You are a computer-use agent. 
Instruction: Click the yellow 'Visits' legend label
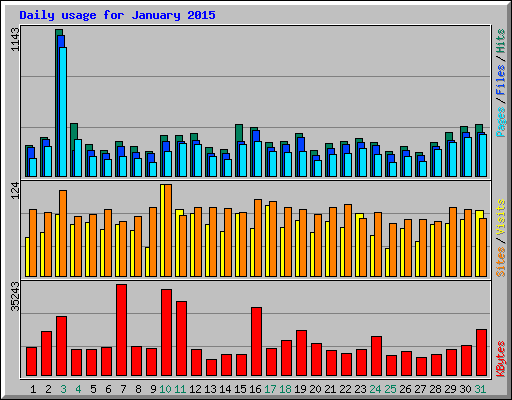pyautogui.click(x=500, y=217)
